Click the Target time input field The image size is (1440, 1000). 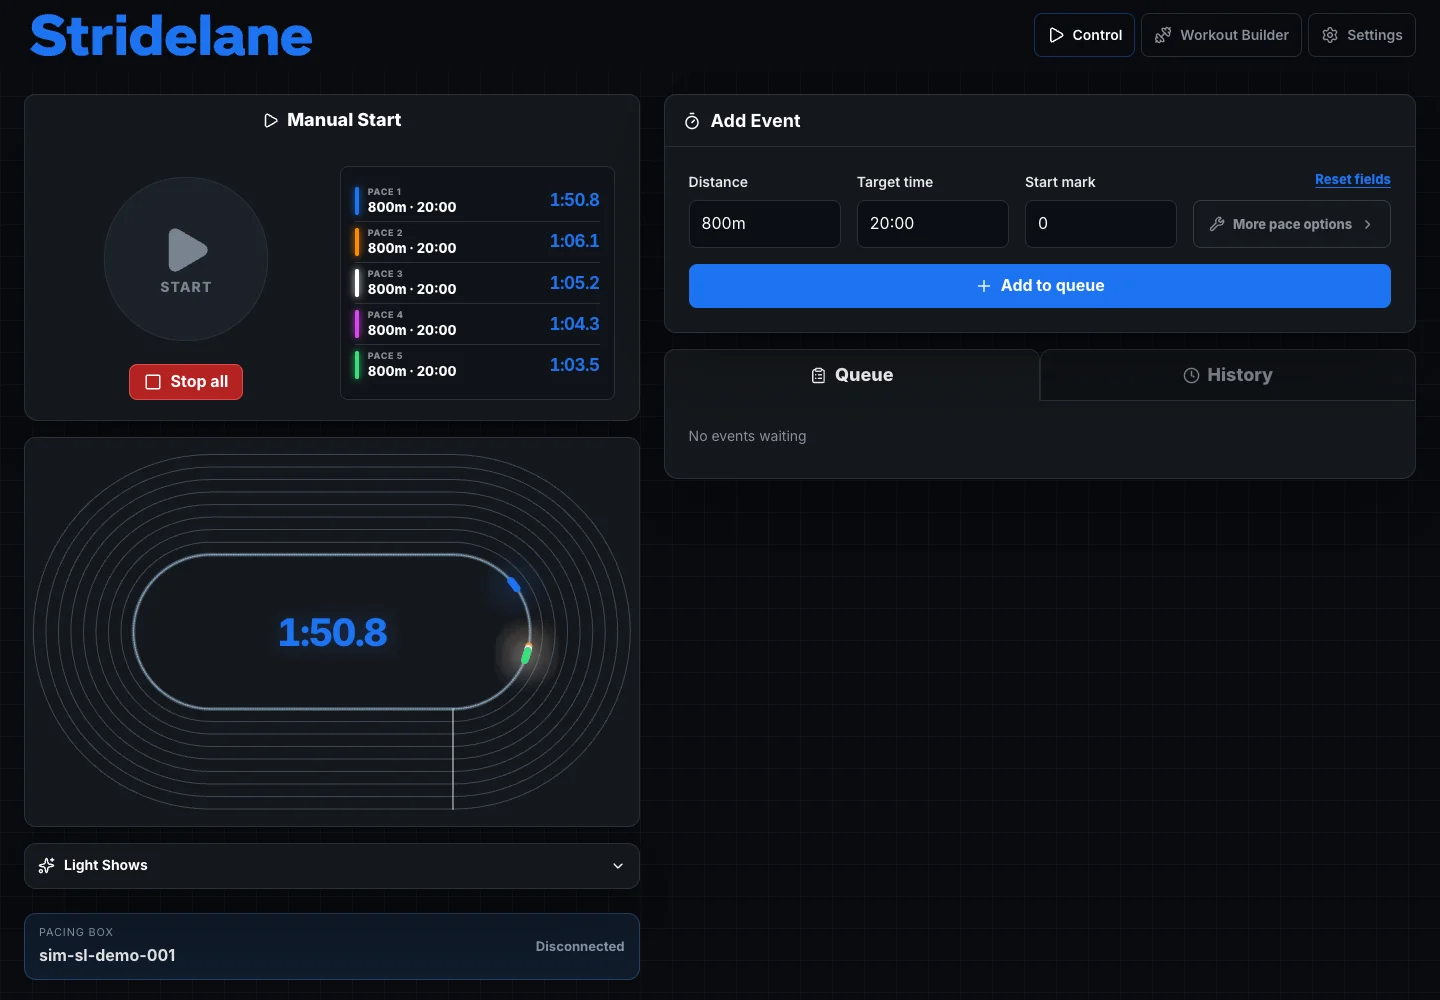tap(933, 224)
